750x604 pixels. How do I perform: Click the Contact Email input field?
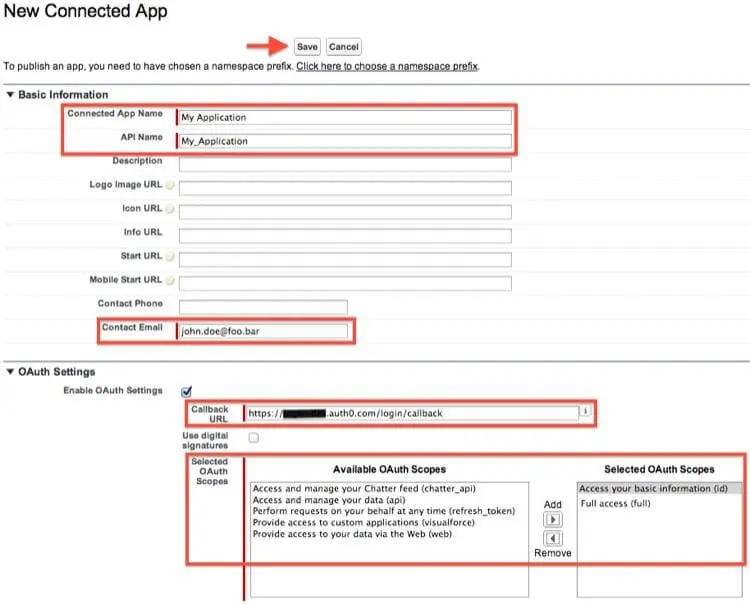tap(263, 331)
